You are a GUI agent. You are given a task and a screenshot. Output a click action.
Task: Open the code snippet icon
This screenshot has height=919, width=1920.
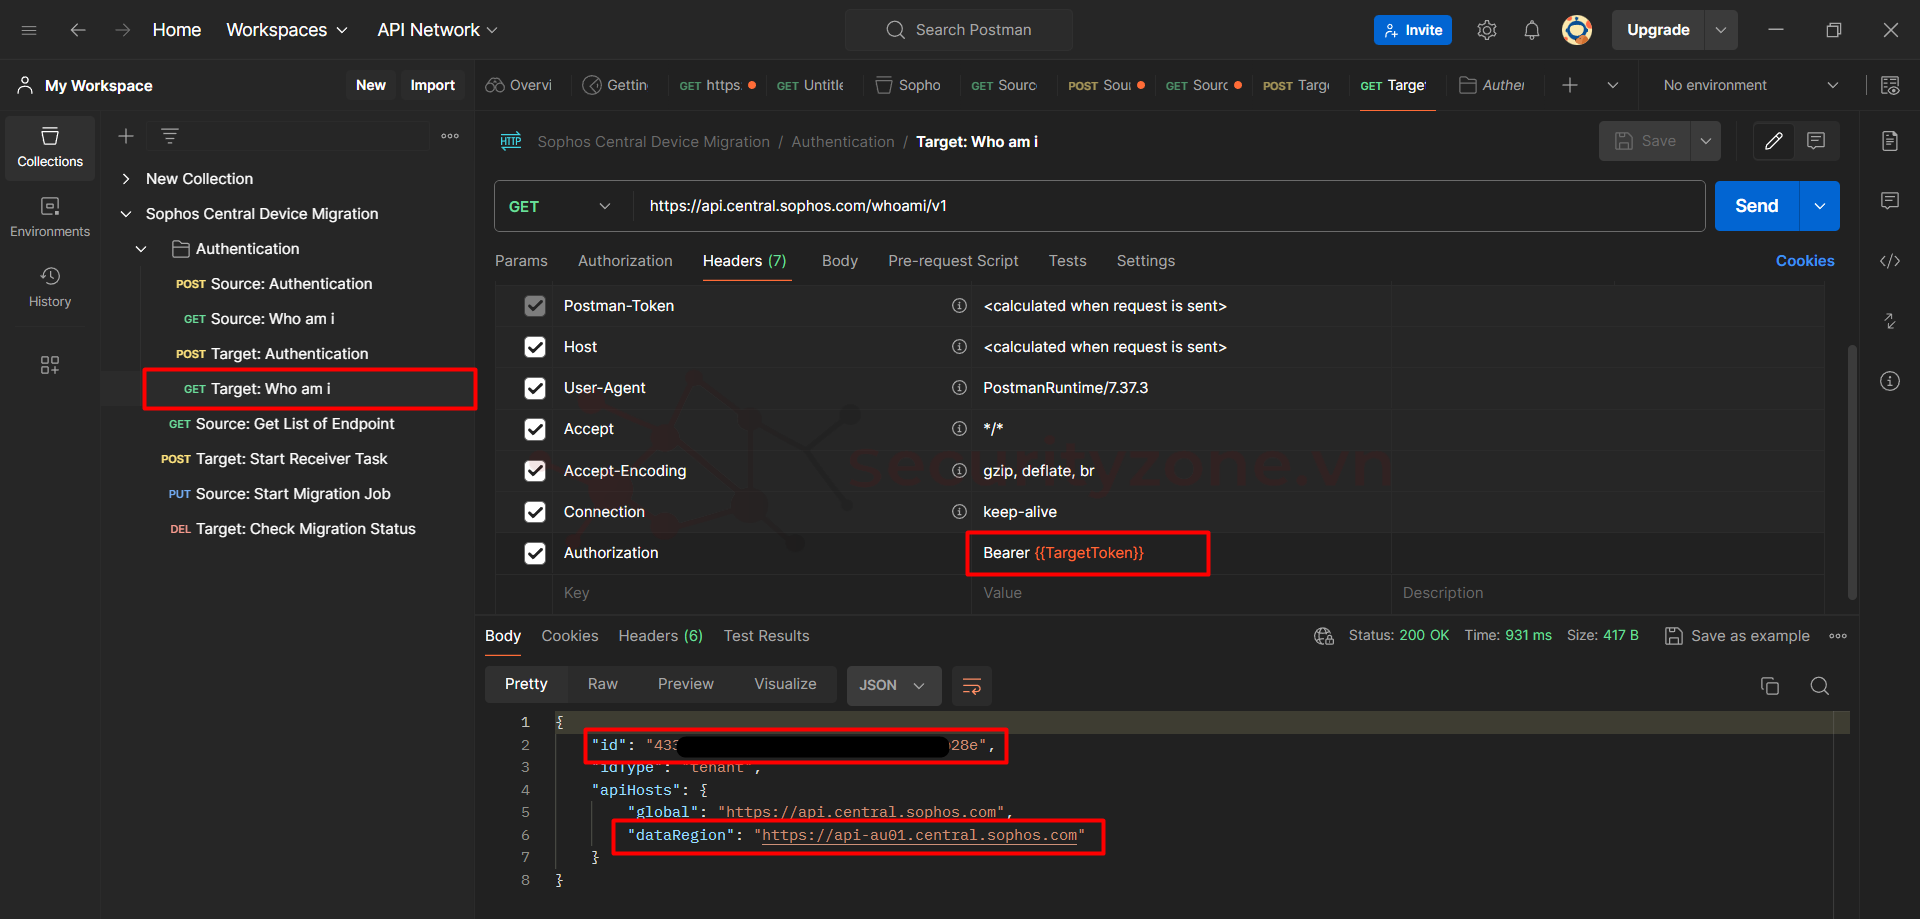[x=1890, y=261]
